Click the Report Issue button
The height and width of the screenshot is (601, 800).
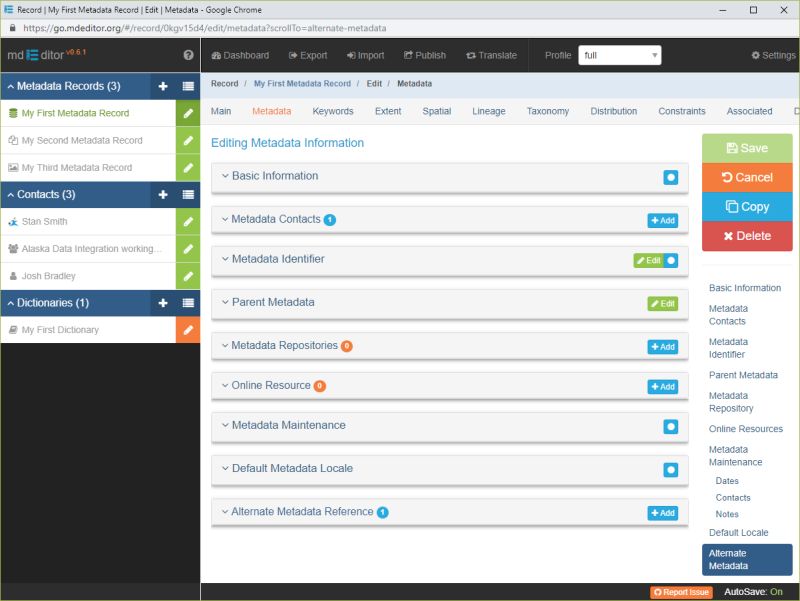click(x=681, y=592)
